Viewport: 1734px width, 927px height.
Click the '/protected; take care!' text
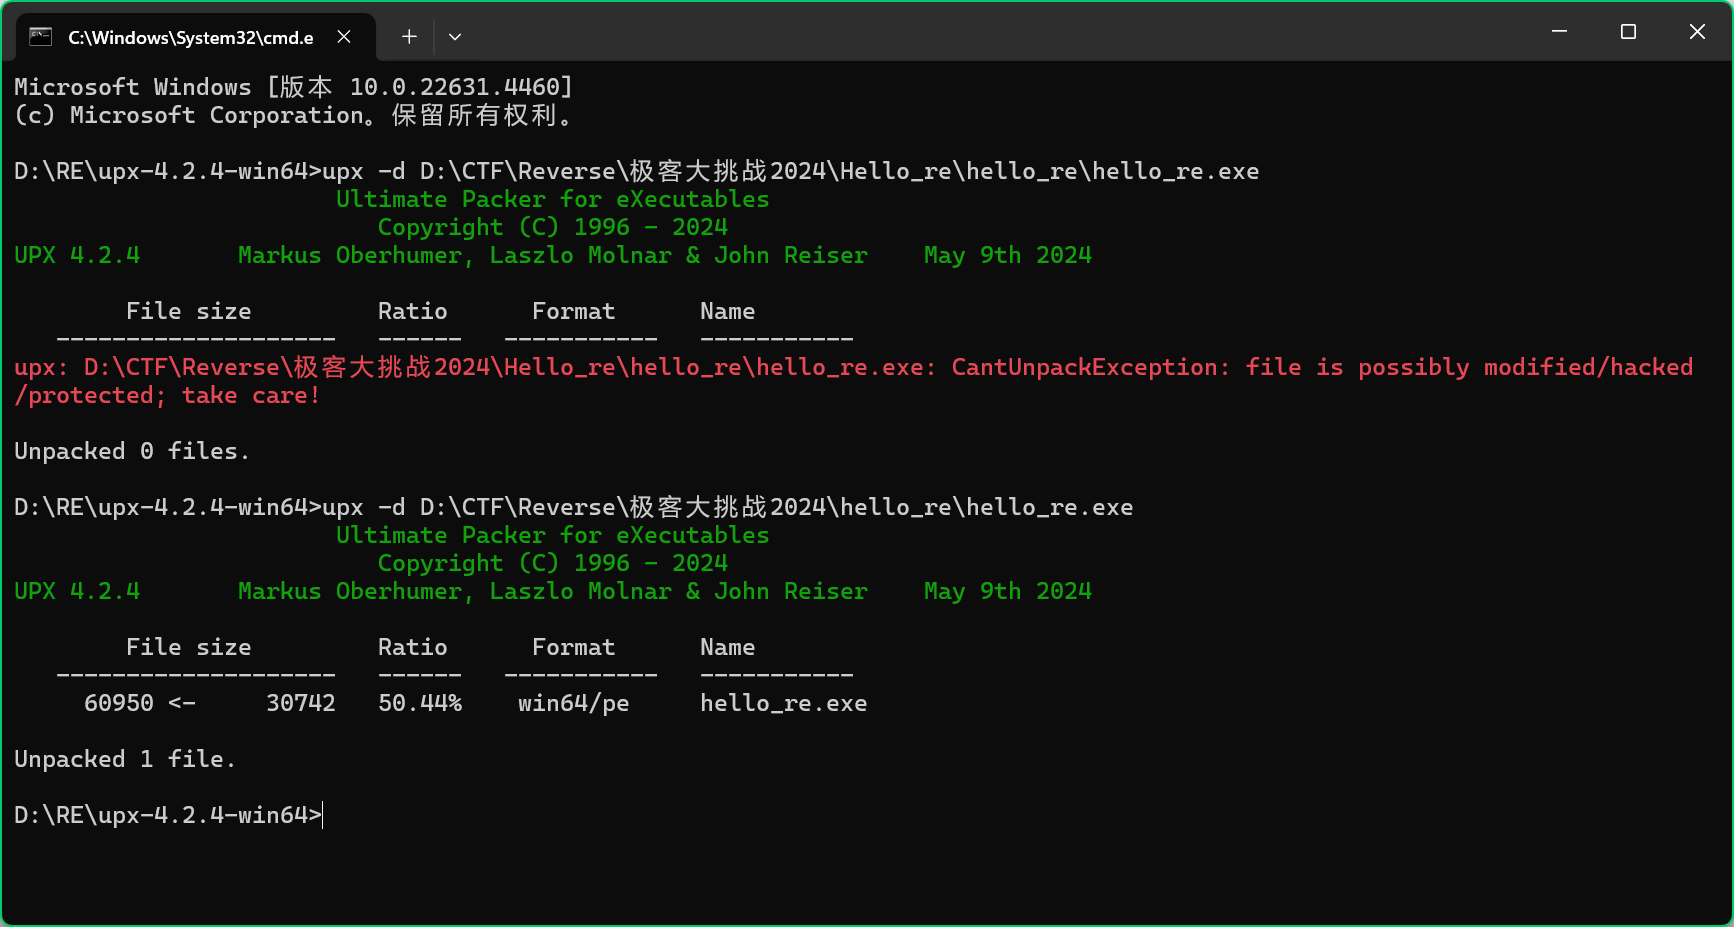click(167, 395)
